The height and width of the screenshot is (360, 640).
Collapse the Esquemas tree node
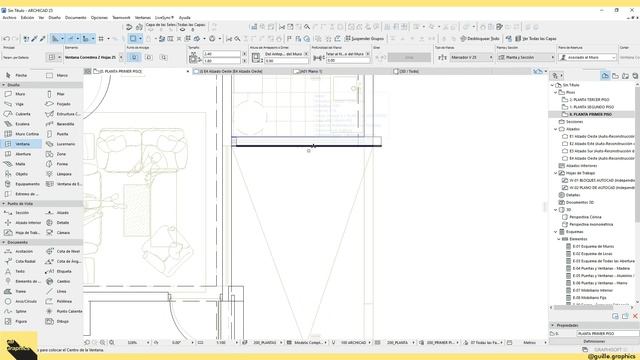click(556, 232)
